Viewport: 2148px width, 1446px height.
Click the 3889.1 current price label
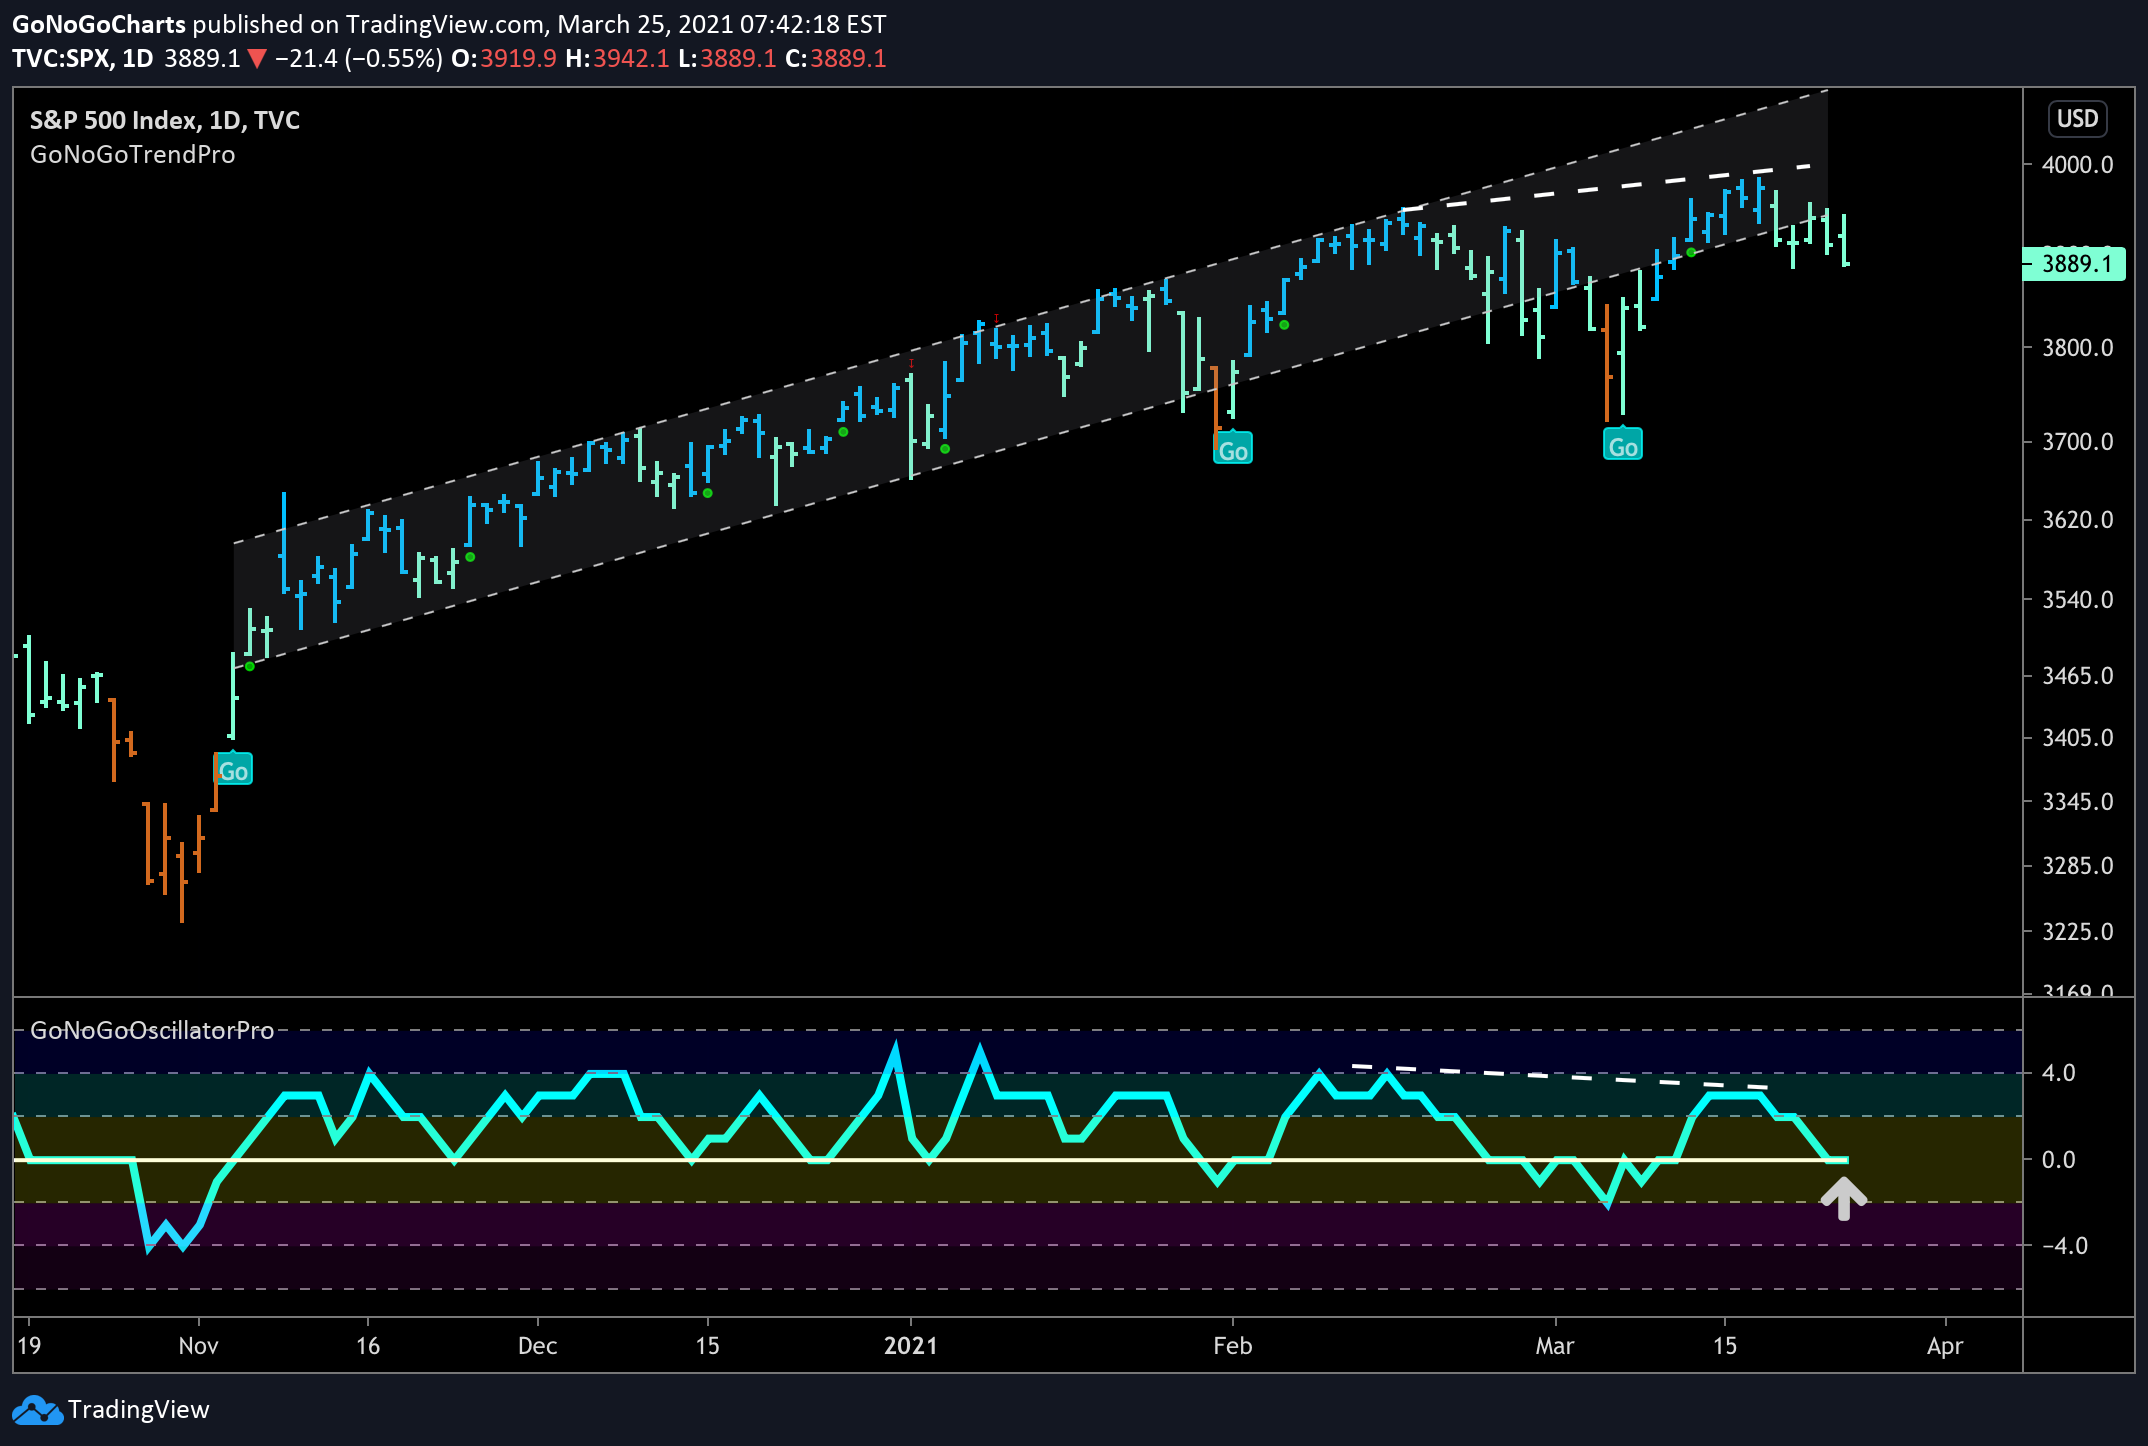tap(2076, 264)
